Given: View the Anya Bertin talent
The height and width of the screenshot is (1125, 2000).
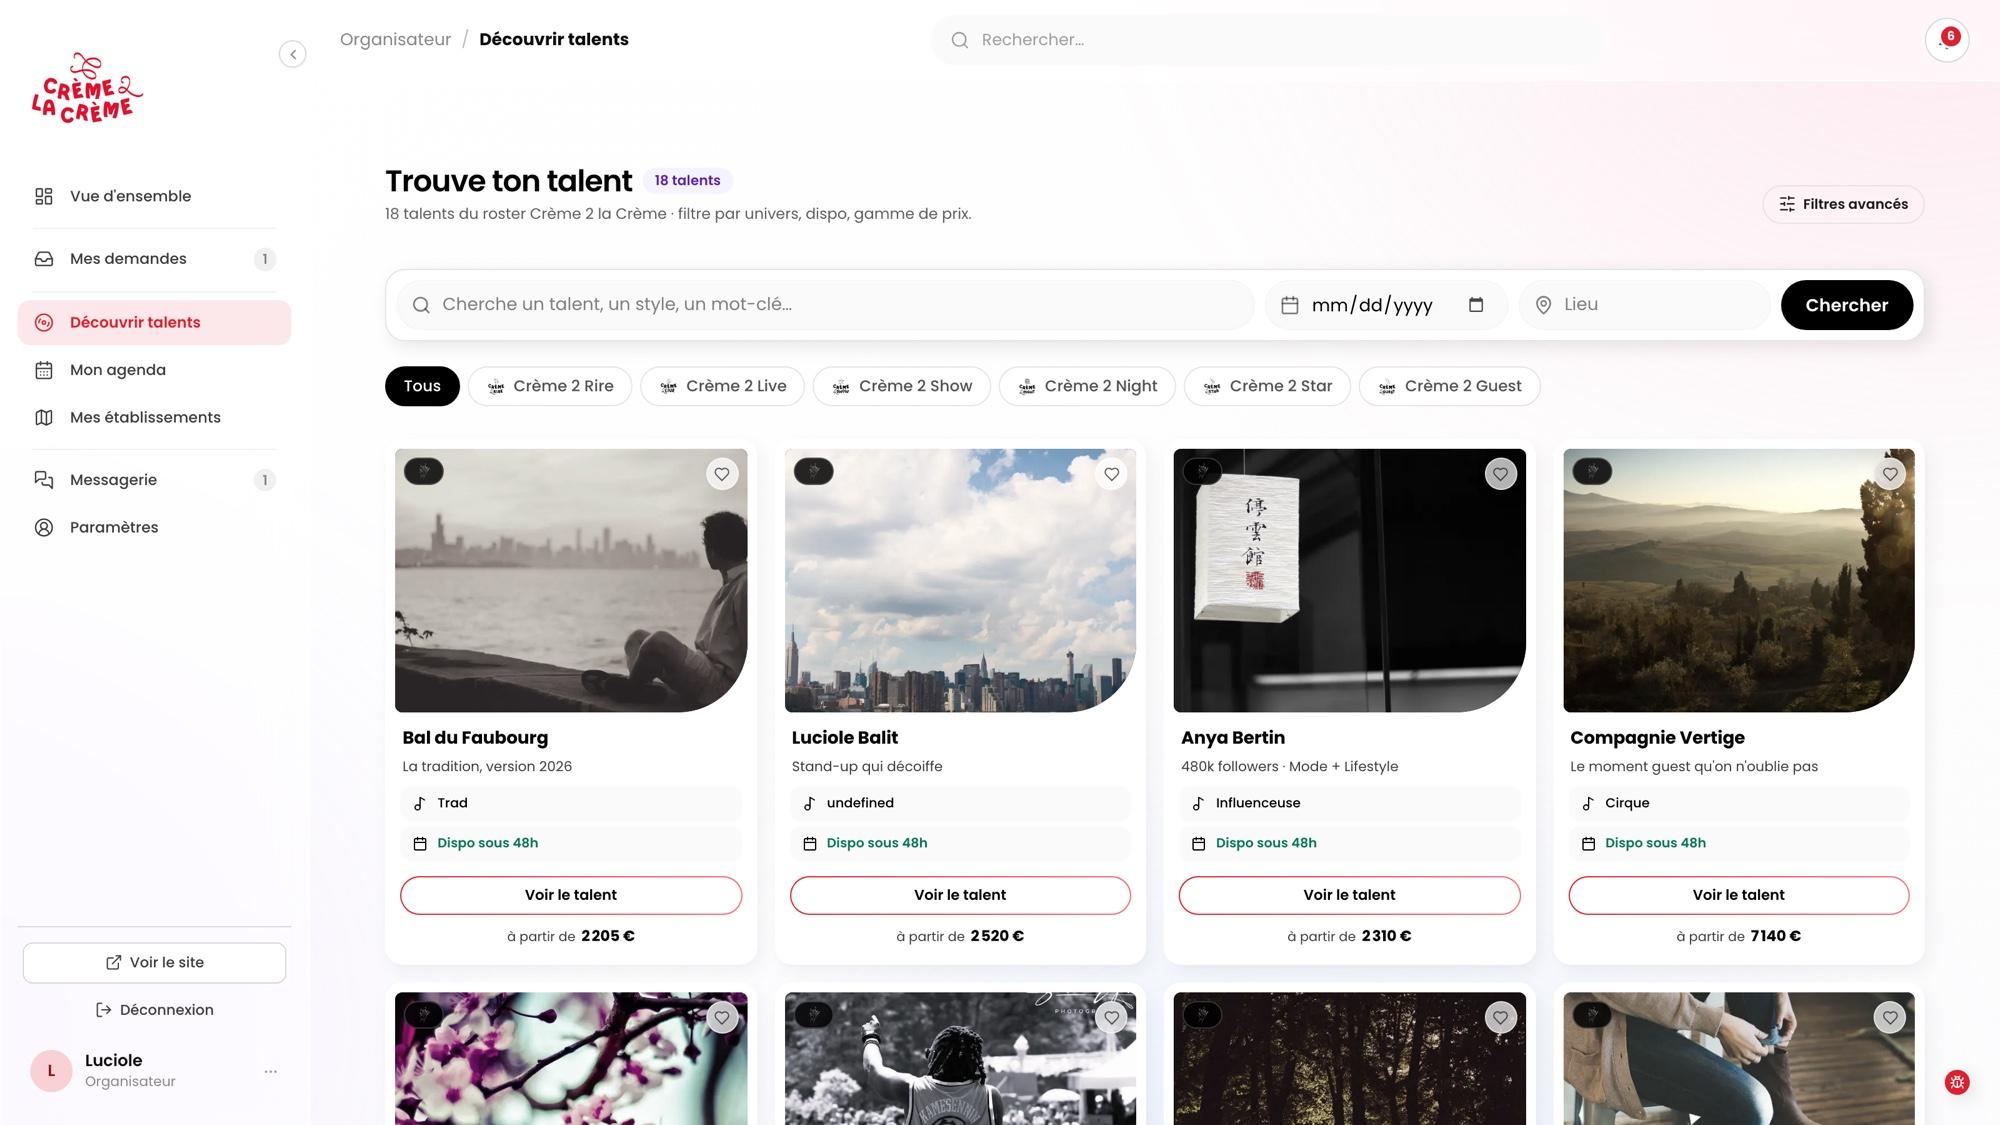Looking at the screenshot, I should tap(1349, 895).
